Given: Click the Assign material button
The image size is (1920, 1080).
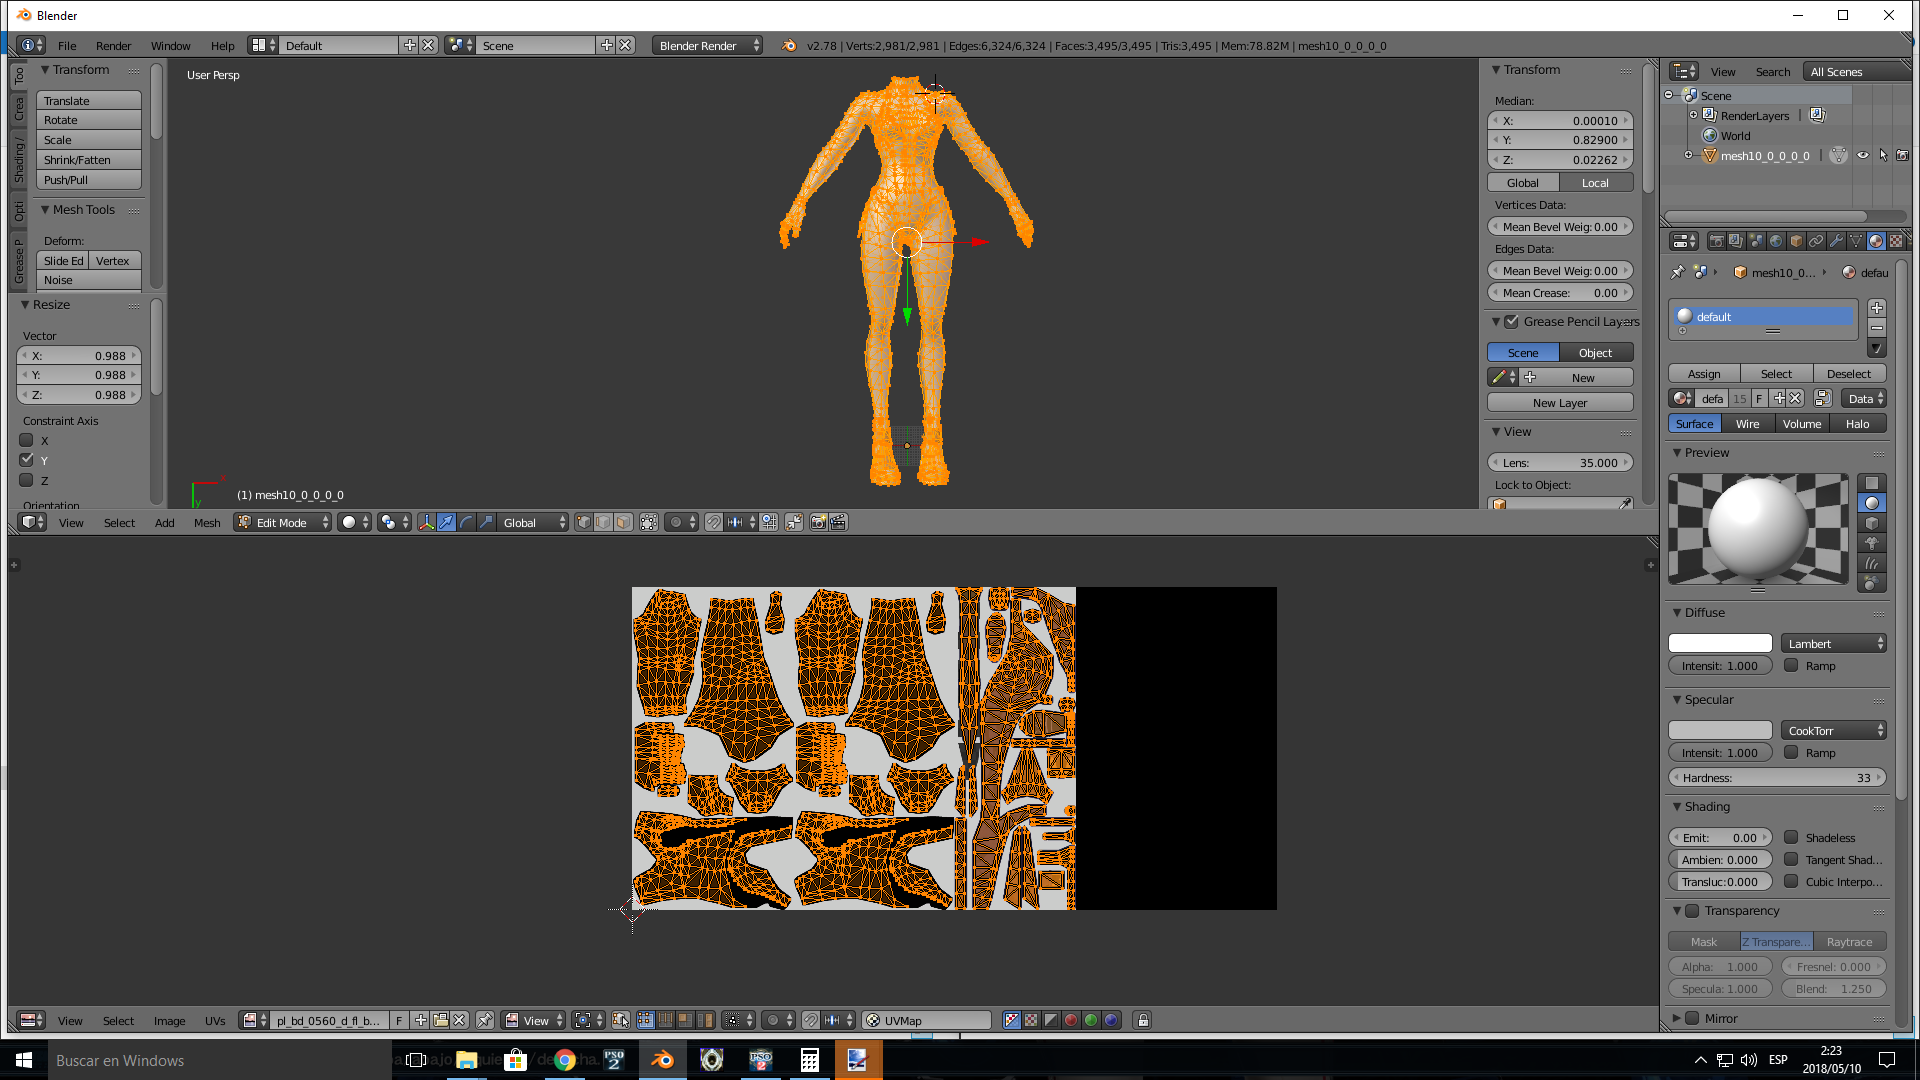Looking at the screenshot, I should point(1704,373).
